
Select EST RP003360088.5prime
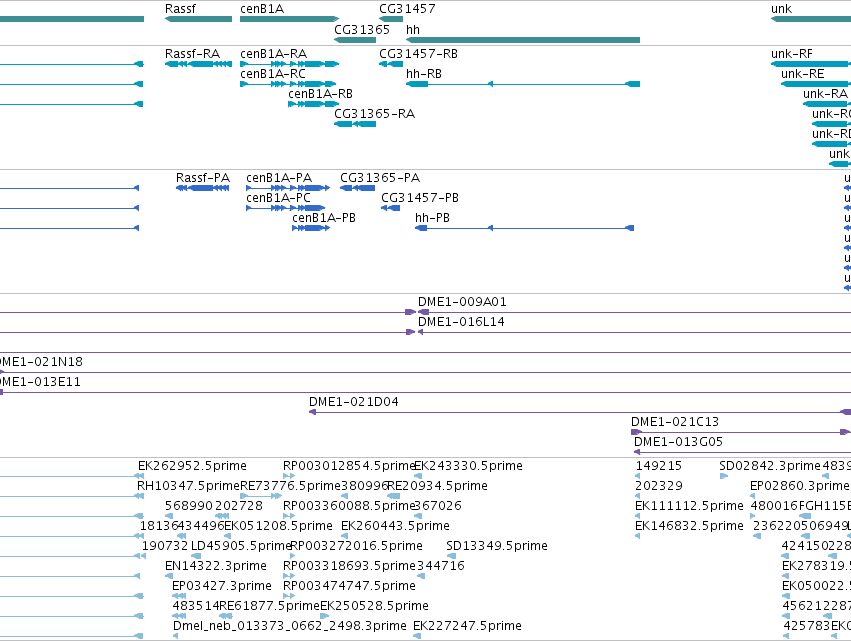pyautogui.click(x=349, y=506)
